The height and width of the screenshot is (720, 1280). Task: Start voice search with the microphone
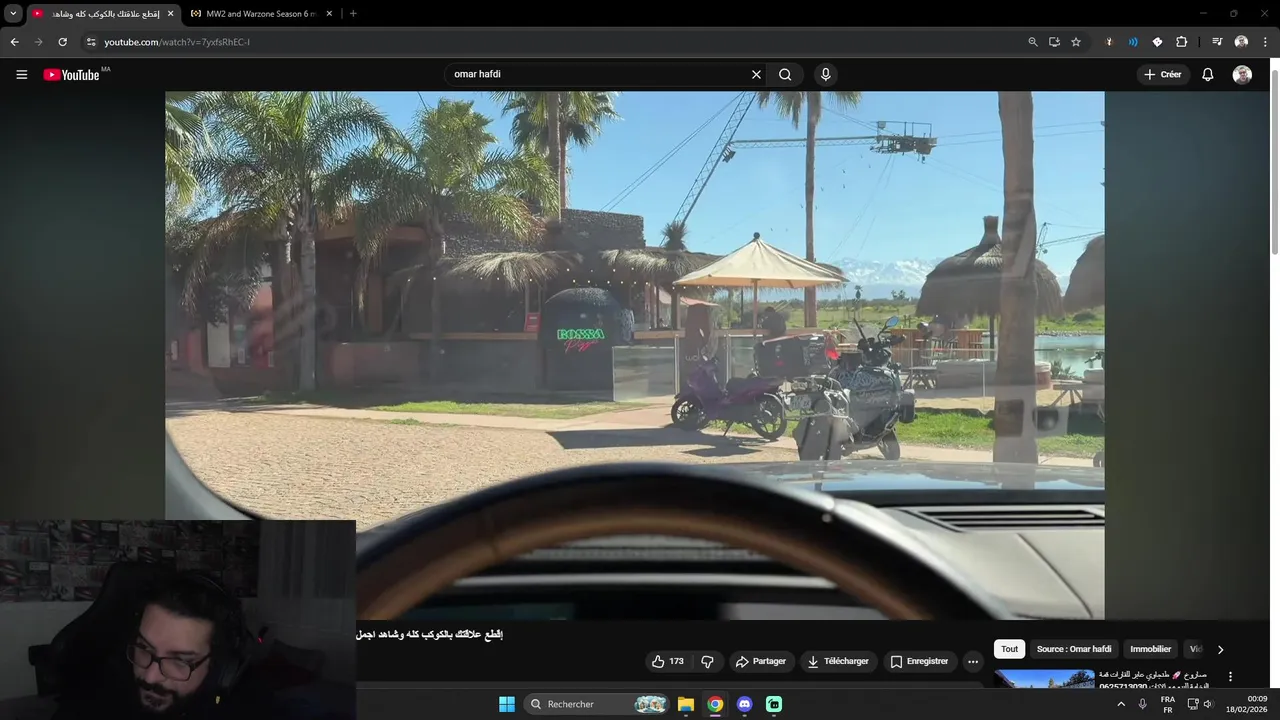tap(825, 74)
